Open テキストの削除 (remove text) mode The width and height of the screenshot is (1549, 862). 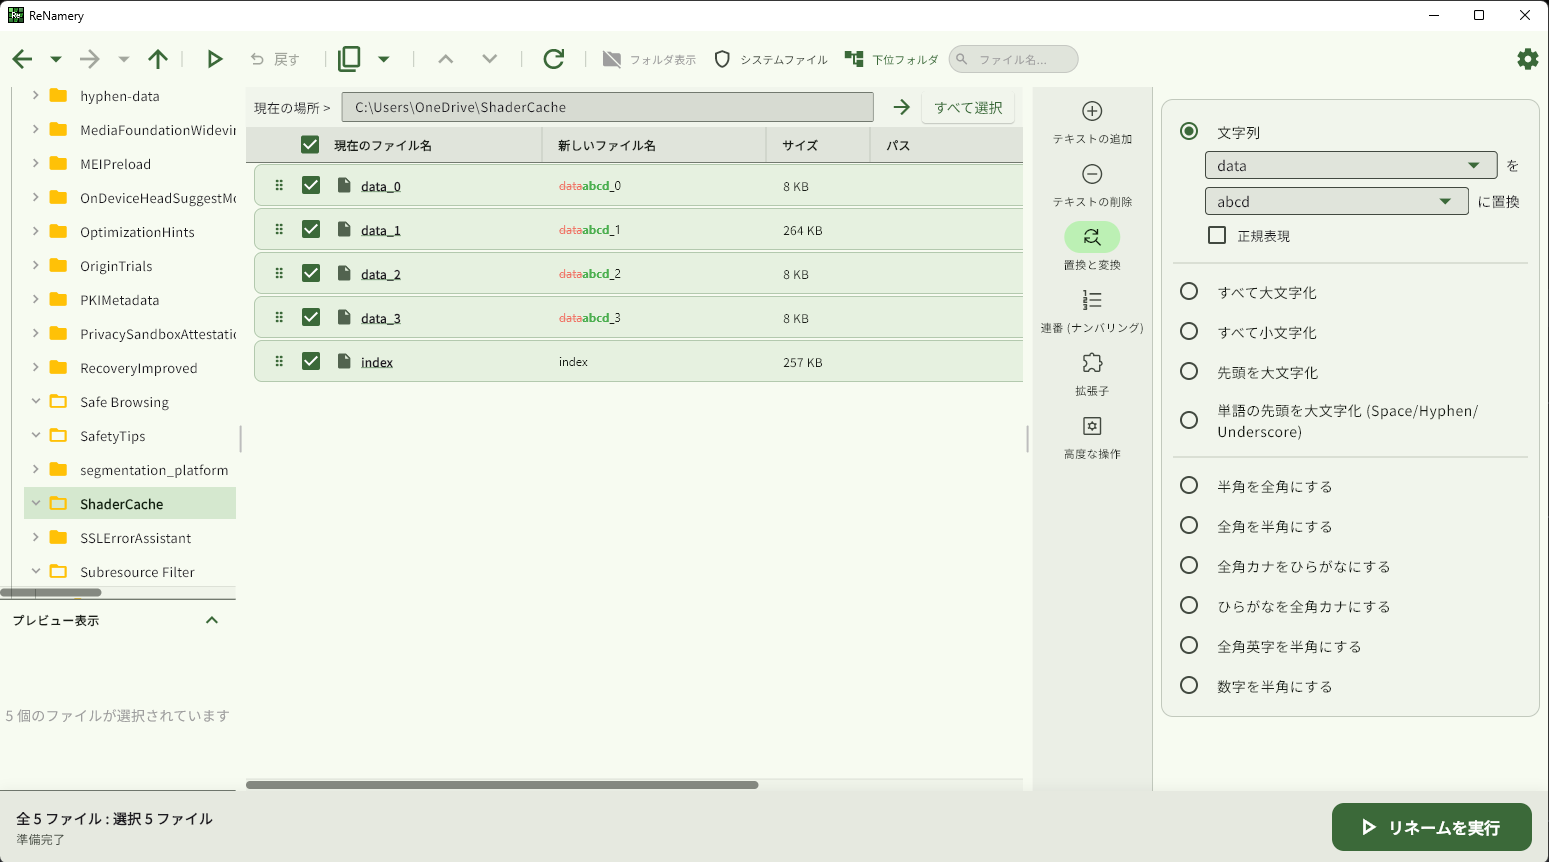click(x=1092, y=186)
